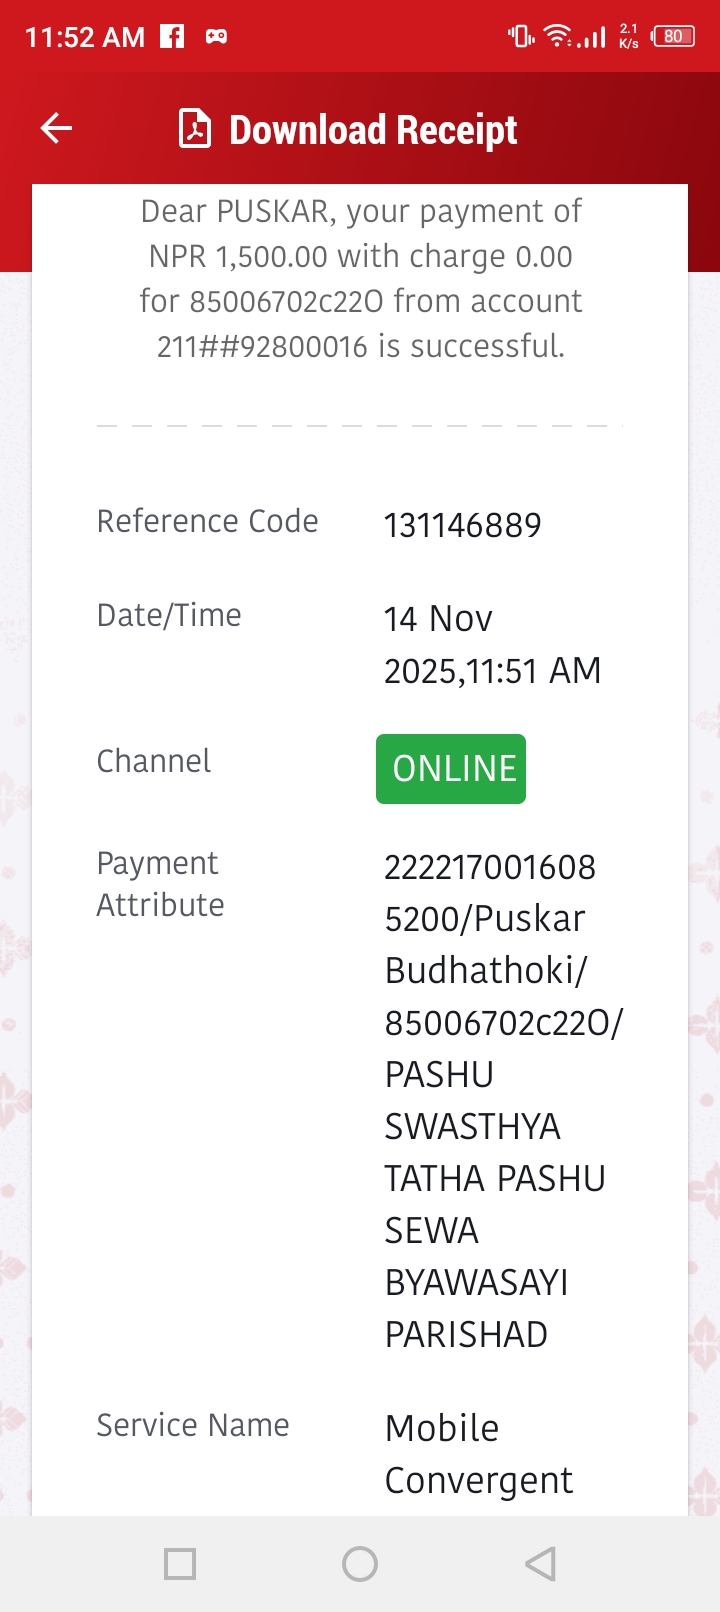The height and width of the screenshot is (1612, 720).
Task: Tap the Mobile Convergent service name
Action: pyautogui.click(x=479, y=1454)
